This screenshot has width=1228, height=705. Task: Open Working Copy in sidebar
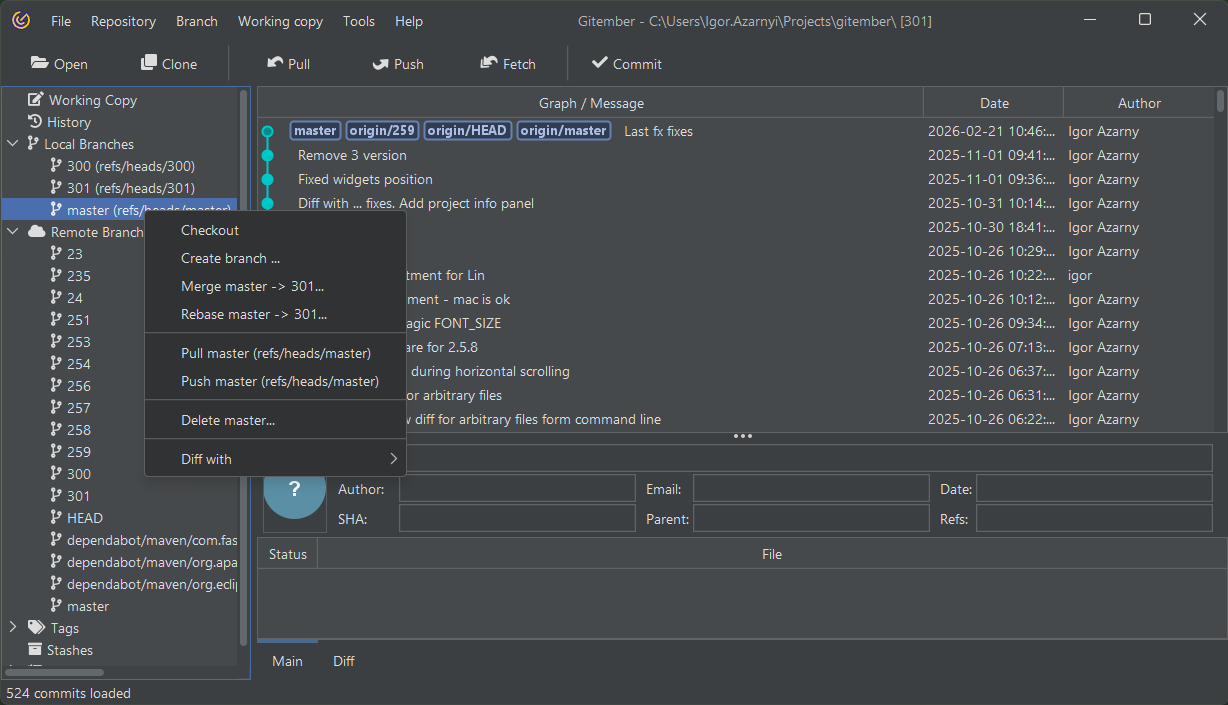(92, 100)
